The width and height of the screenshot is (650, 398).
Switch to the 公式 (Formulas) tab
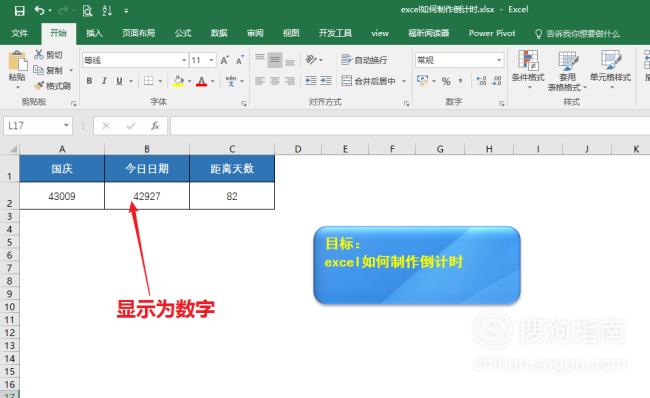tap(183, 33)
